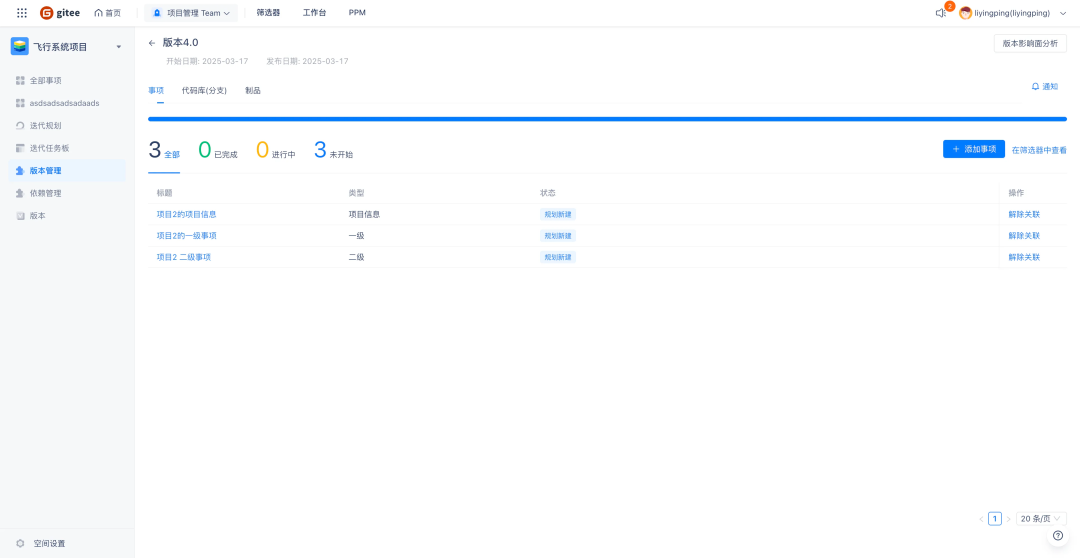Click the 二级 type cell

pos(356,257)
